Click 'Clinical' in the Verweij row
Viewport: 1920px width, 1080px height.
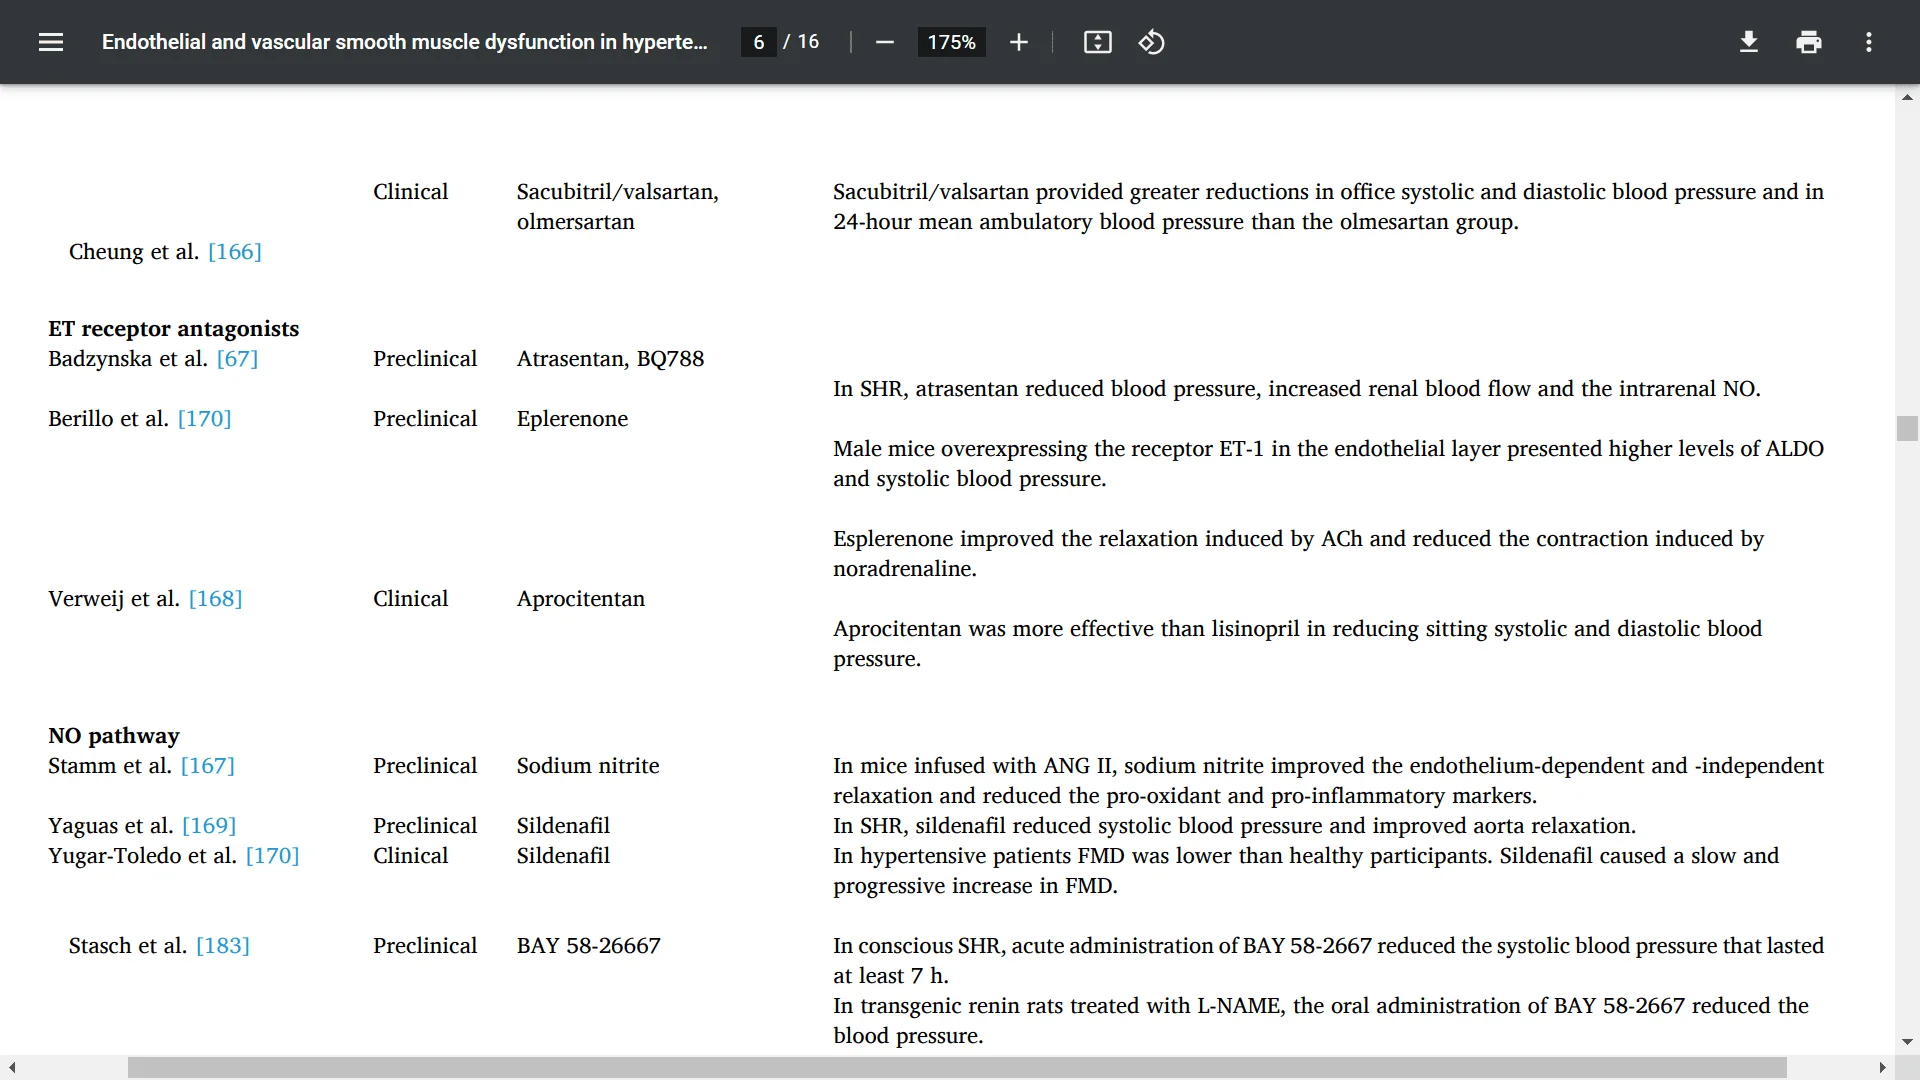[410, 599]
